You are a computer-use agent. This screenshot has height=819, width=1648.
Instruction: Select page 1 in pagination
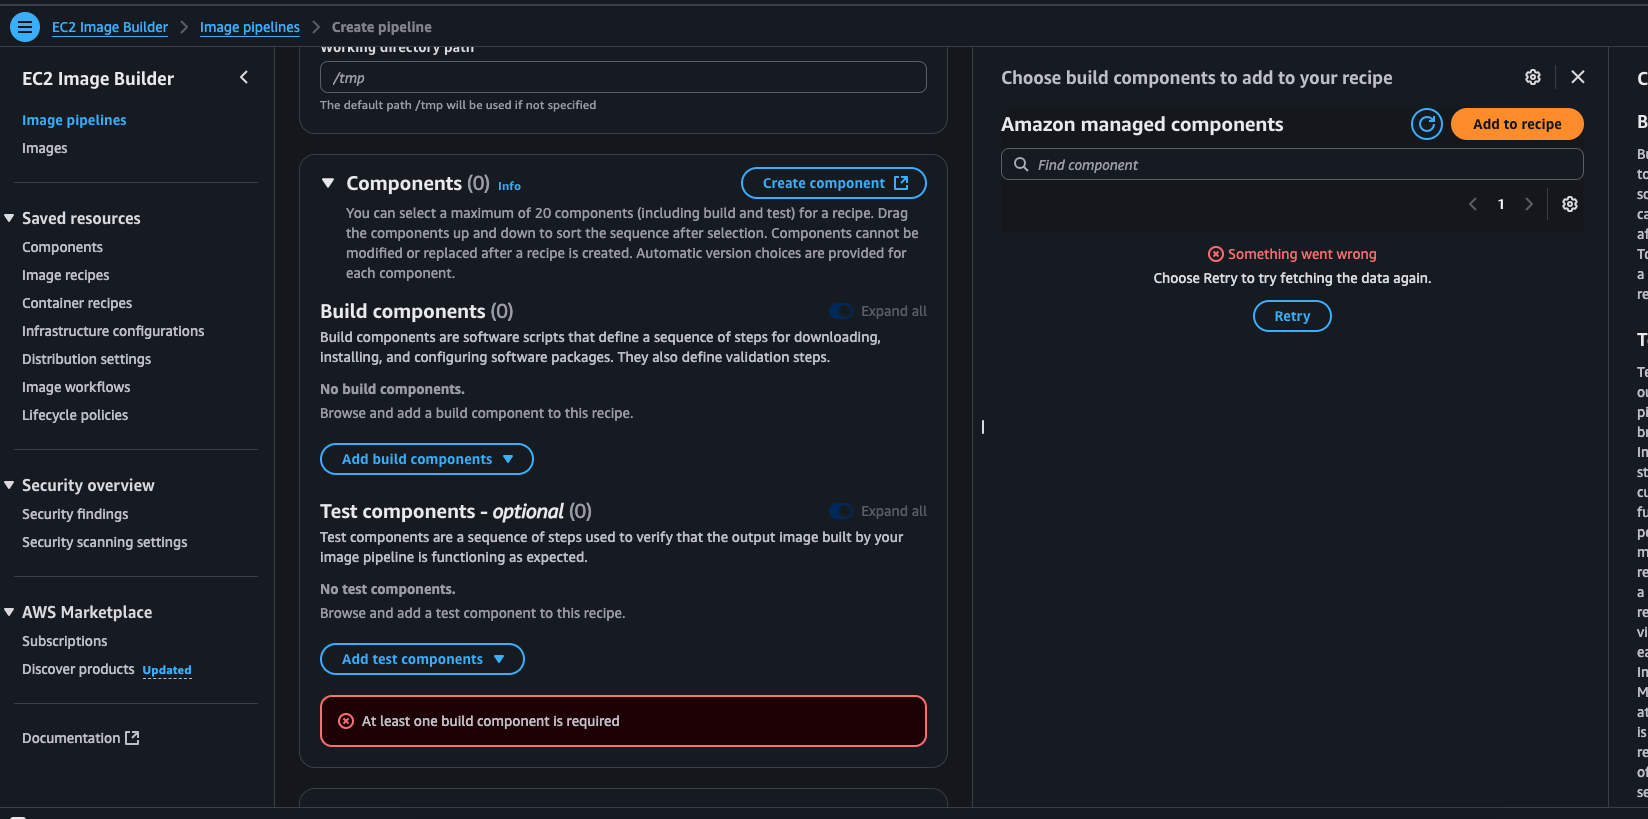1501,204
